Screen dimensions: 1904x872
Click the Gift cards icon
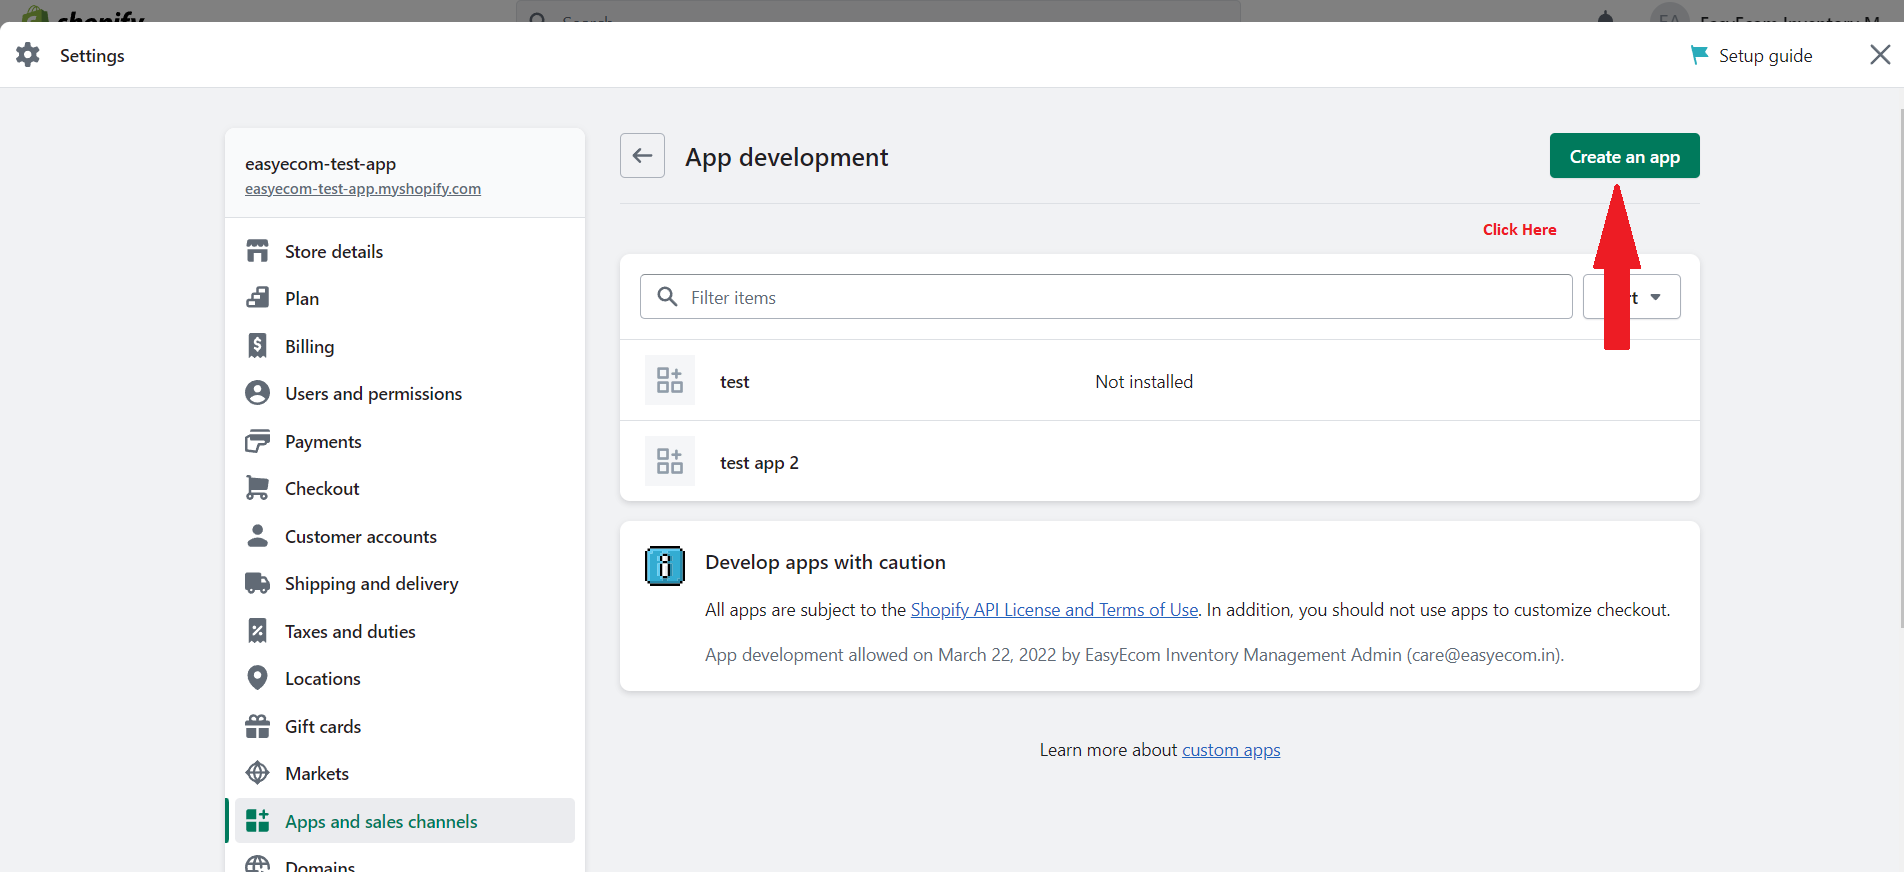point(257,726)
